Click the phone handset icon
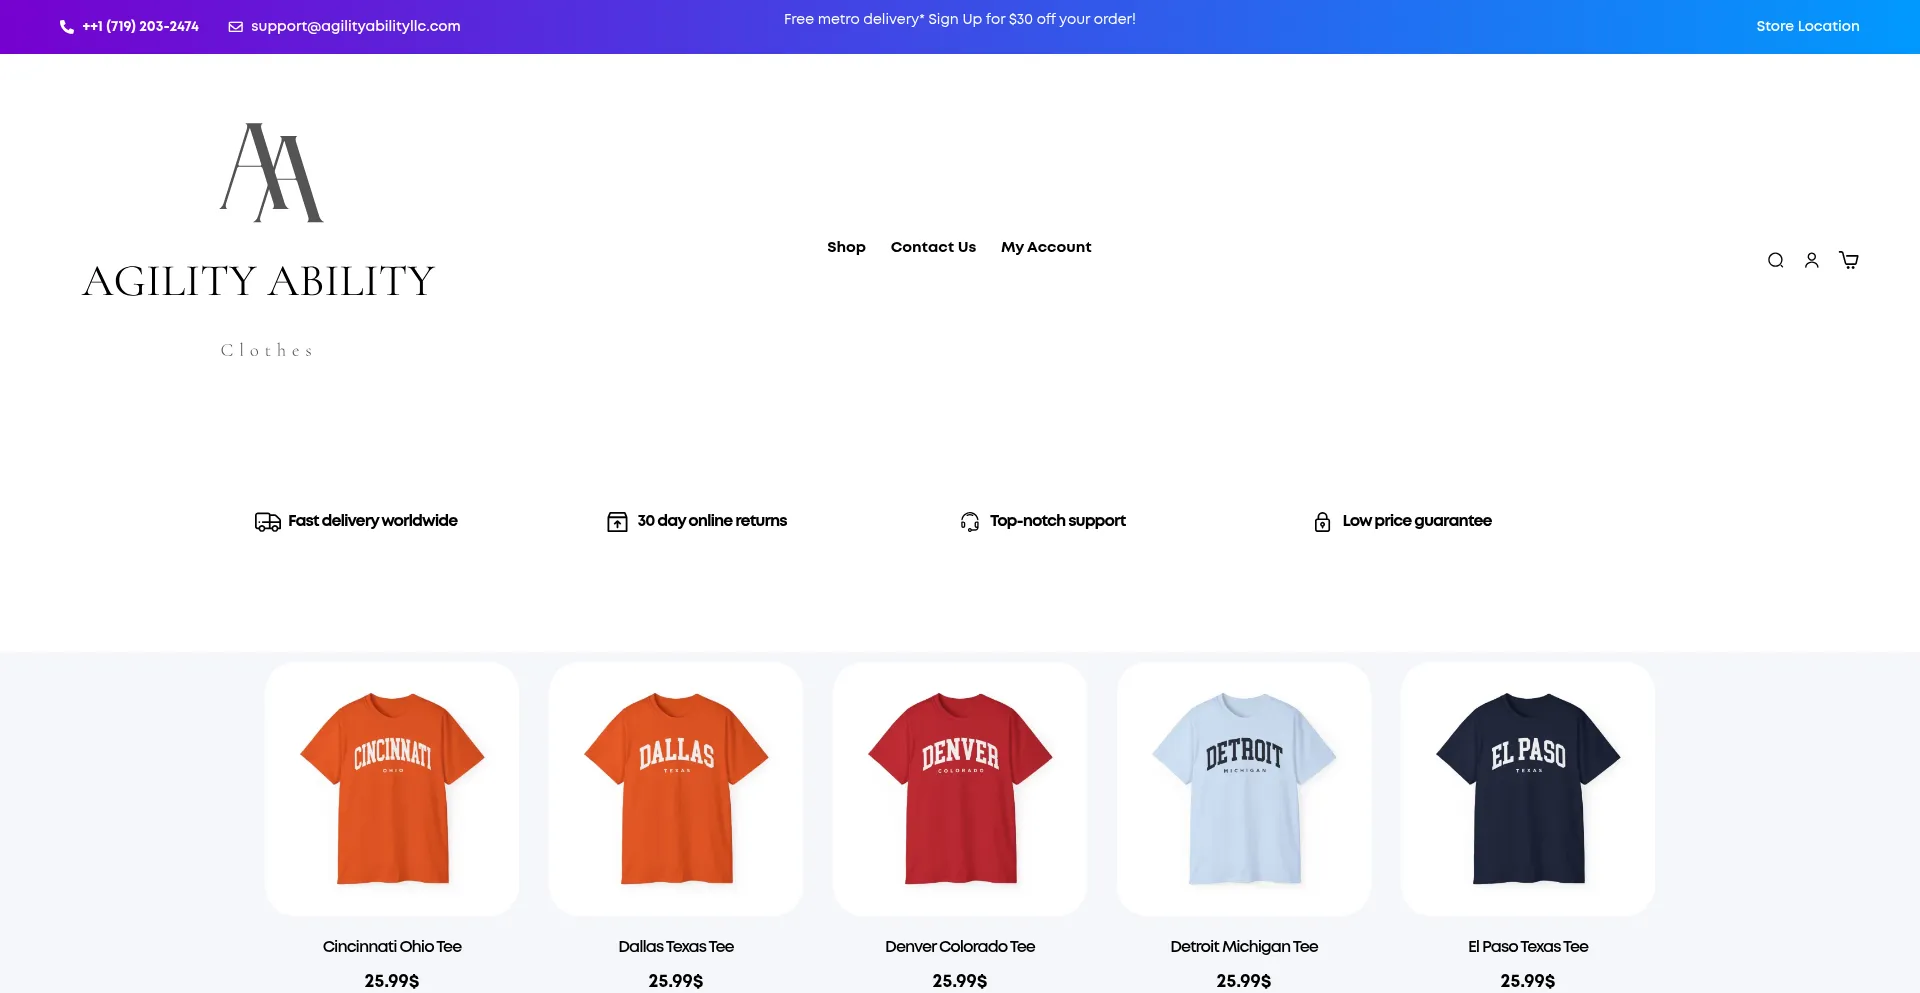 click(67, 27)
